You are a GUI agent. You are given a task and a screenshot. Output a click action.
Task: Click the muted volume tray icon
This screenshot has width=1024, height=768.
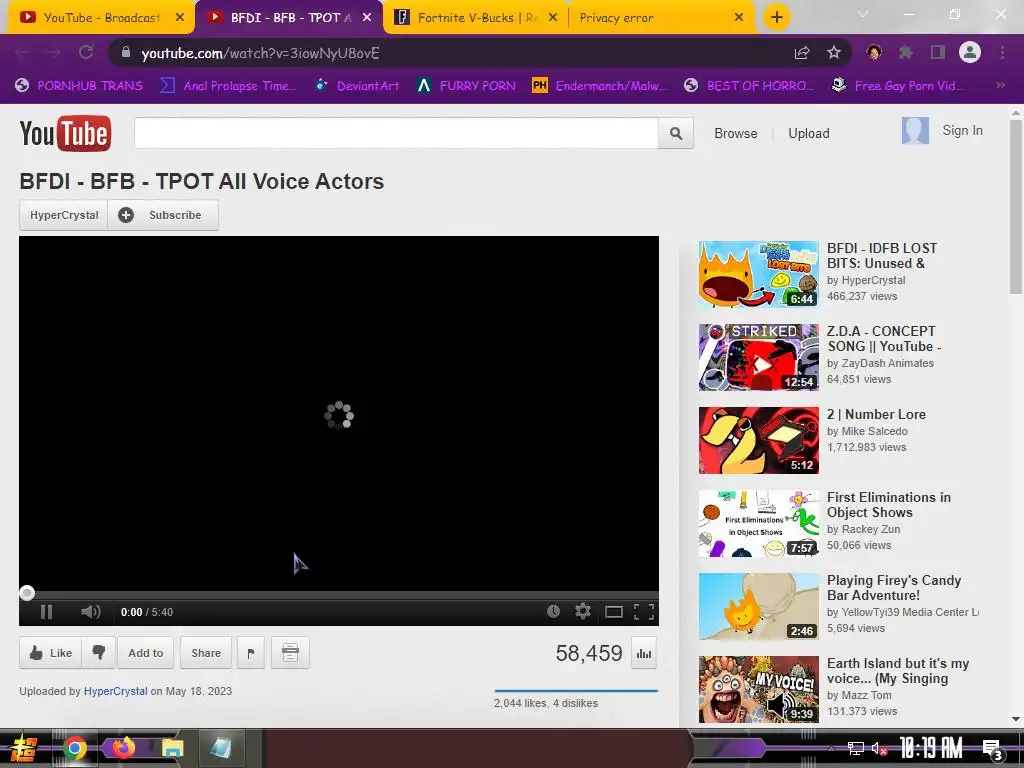click(x=879, y=748)
